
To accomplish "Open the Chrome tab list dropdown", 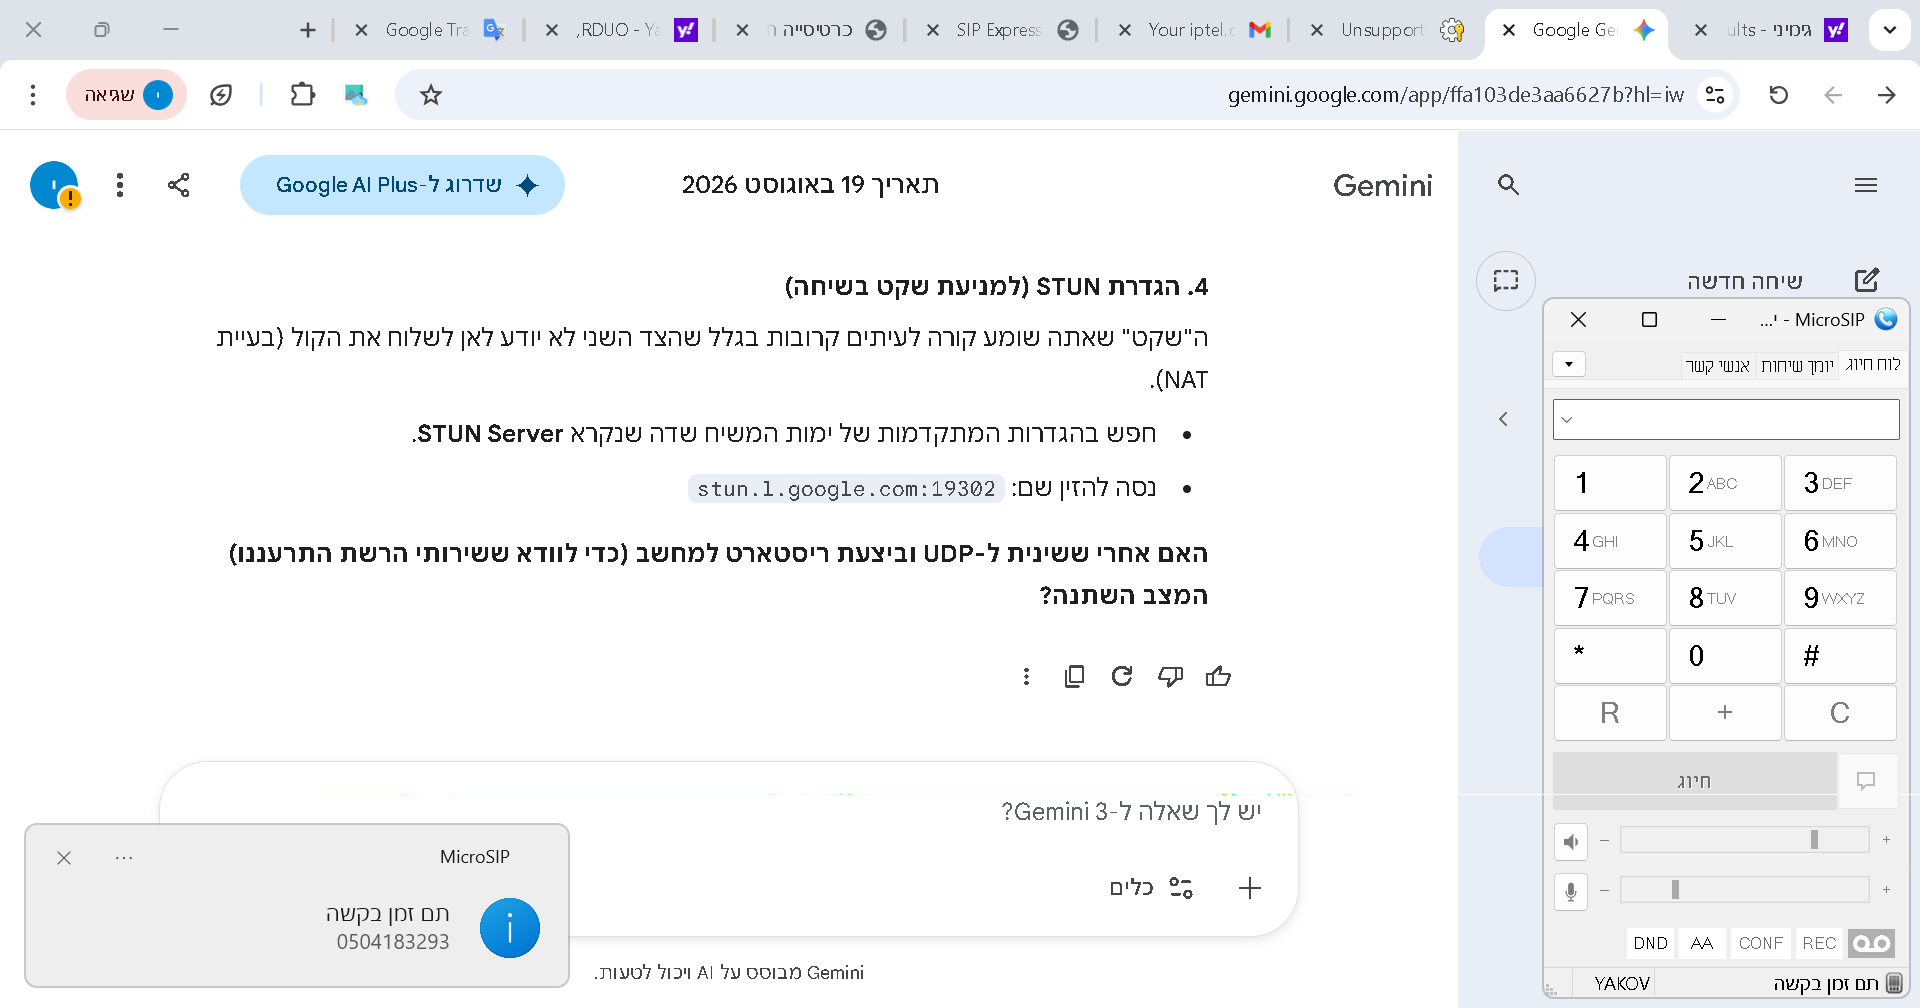I will click(1890, 30).
